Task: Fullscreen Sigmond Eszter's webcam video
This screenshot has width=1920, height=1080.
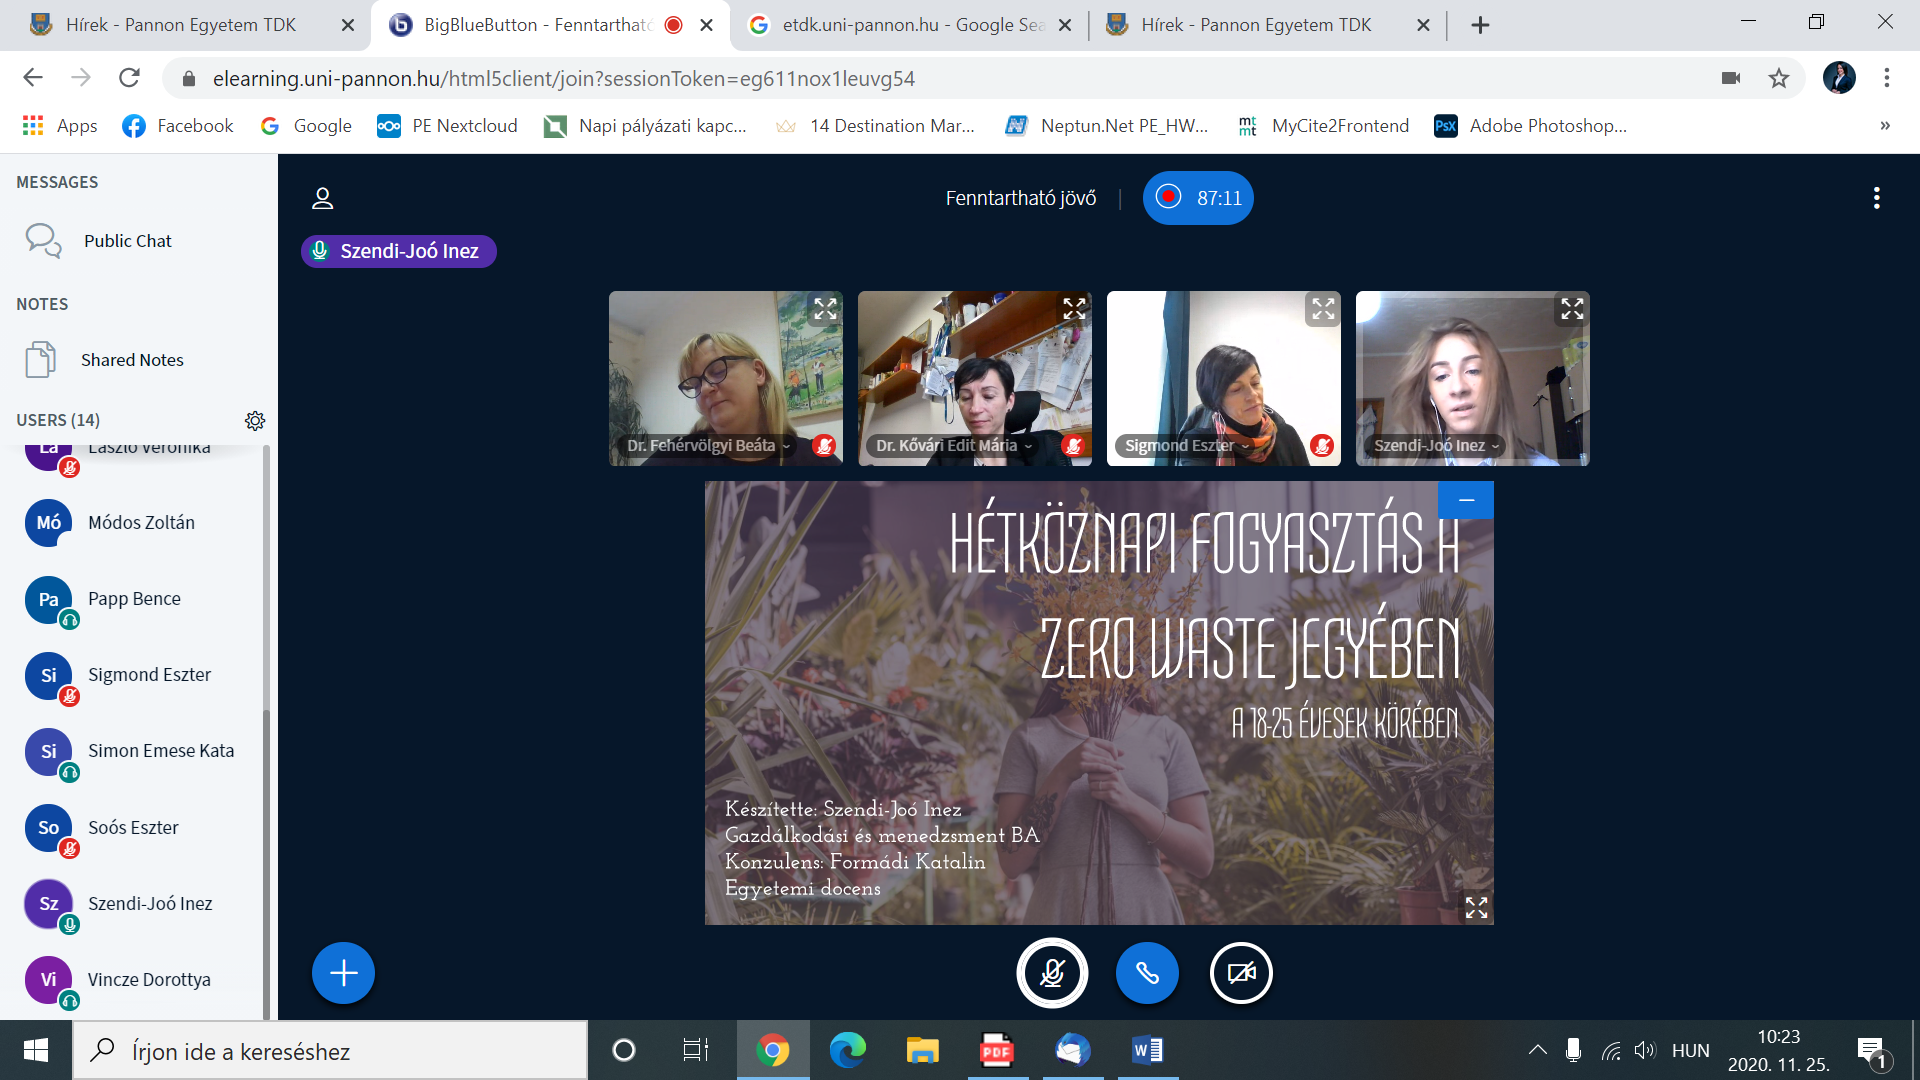Action: coord(1323,309)
